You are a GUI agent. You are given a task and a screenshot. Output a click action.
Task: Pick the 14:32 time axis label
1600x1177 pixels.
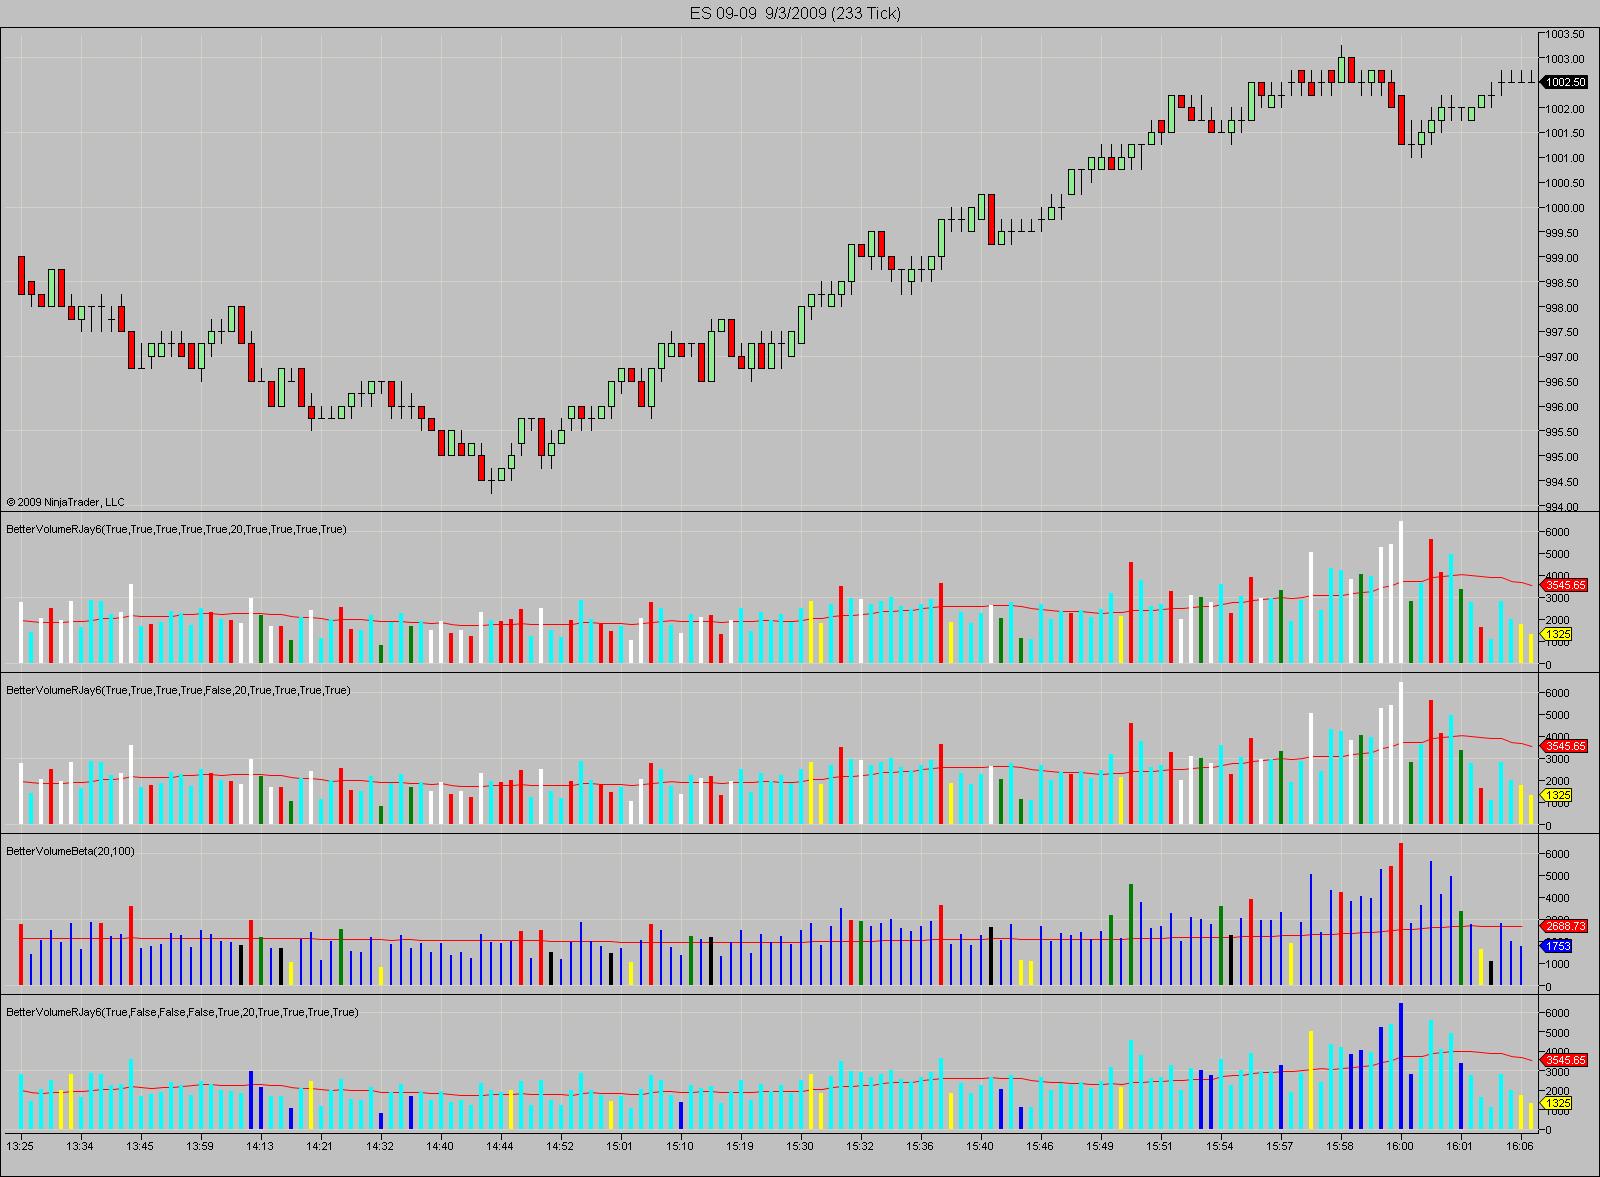pos(380,1146)
